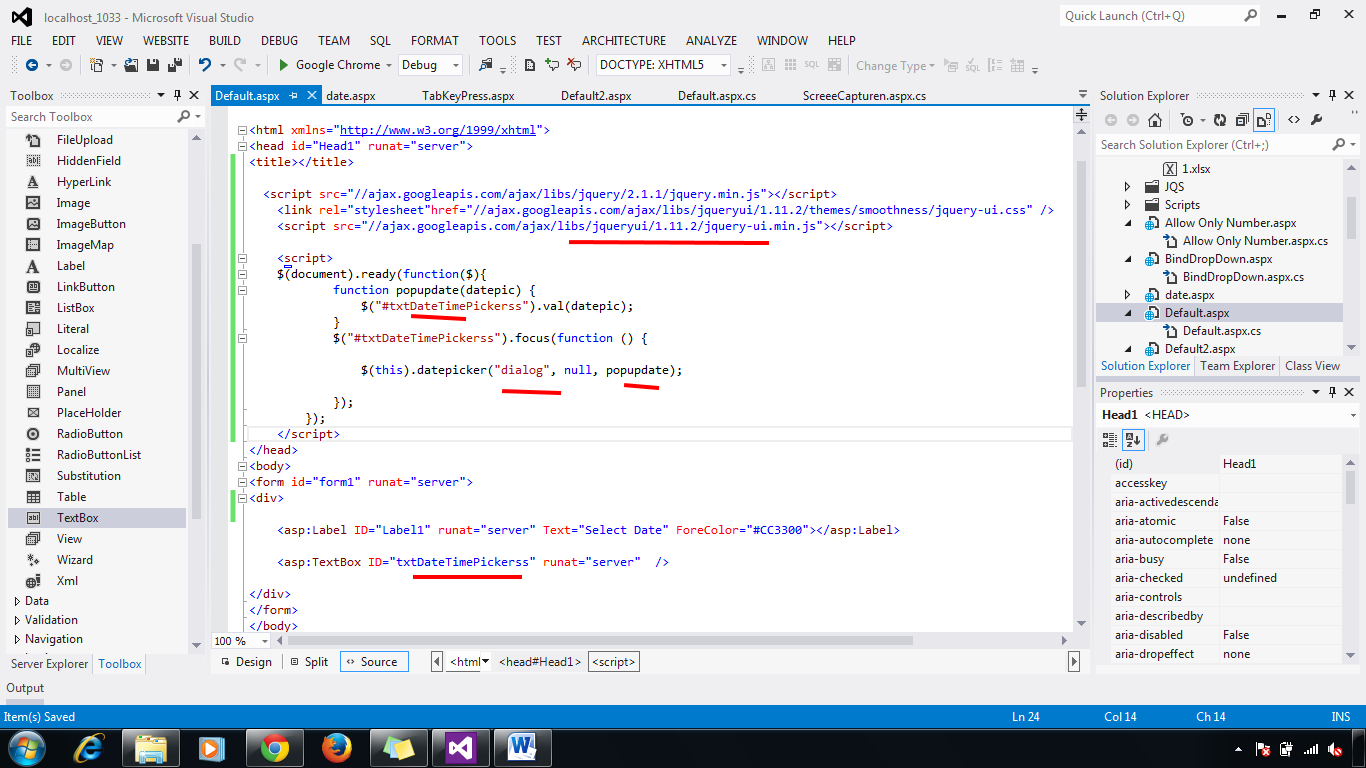This screenshot has width=1366, height=768.
Task: Open Firefox from the Windows taskbar
Action: click(x=338, y=748)
